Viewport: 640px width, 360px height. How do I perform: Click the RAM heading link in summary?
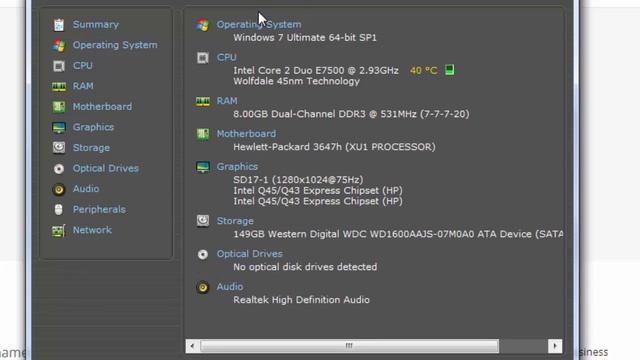click(x=227, y=101)
